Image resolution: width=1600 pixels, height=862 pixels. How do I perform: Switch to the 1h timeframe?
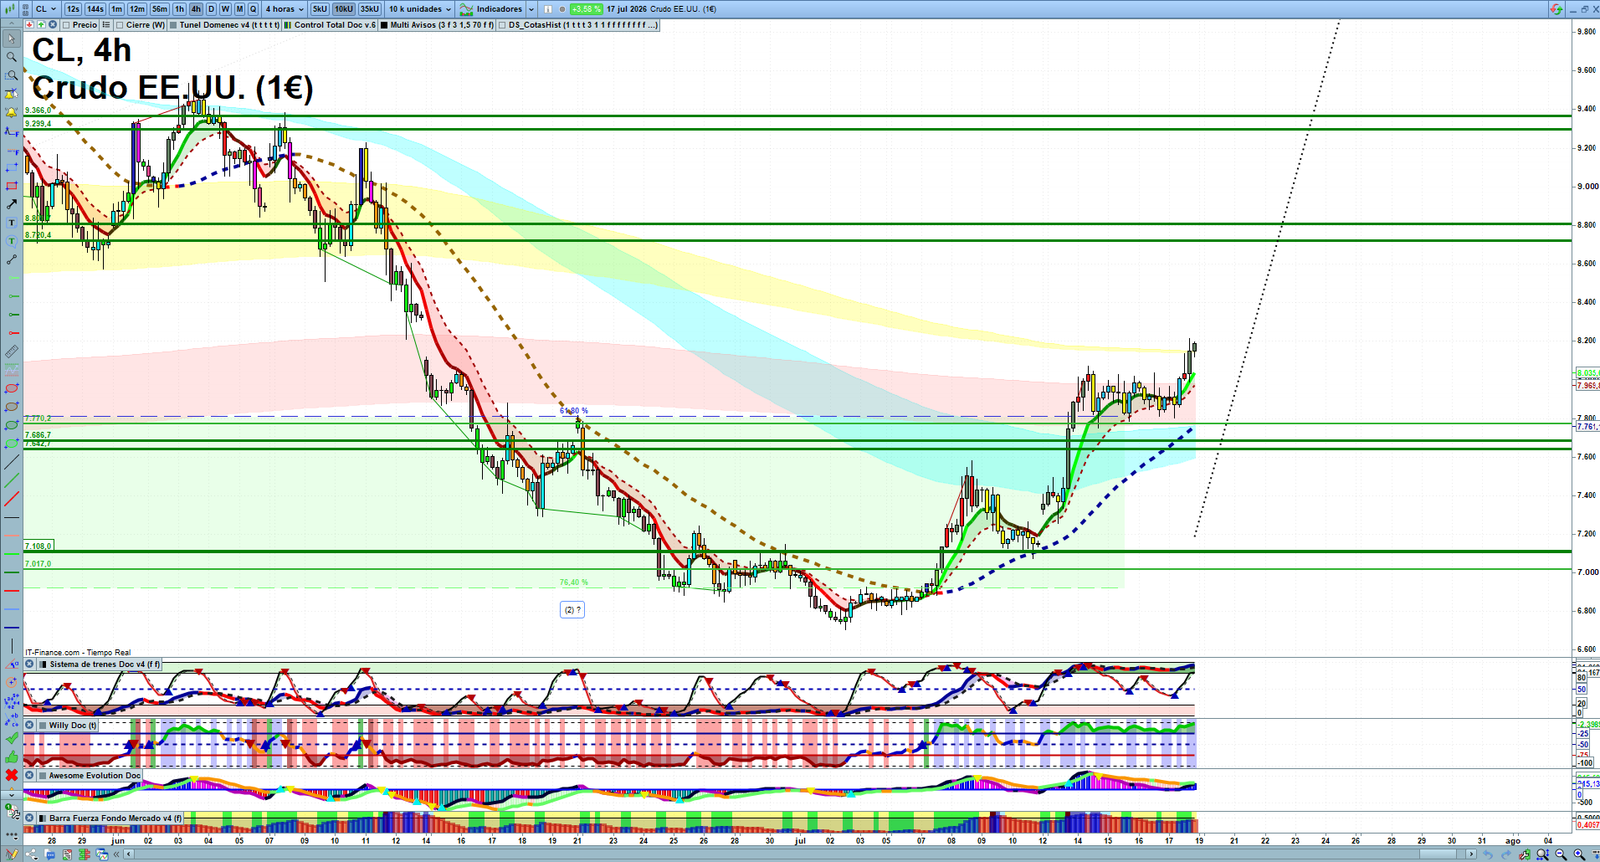[x=180, y=9]
